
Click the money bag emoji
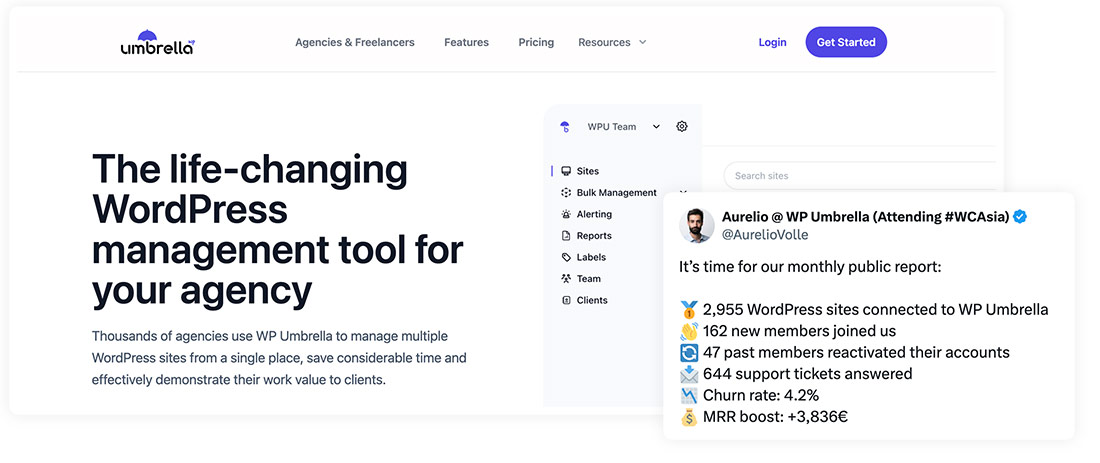689,417
